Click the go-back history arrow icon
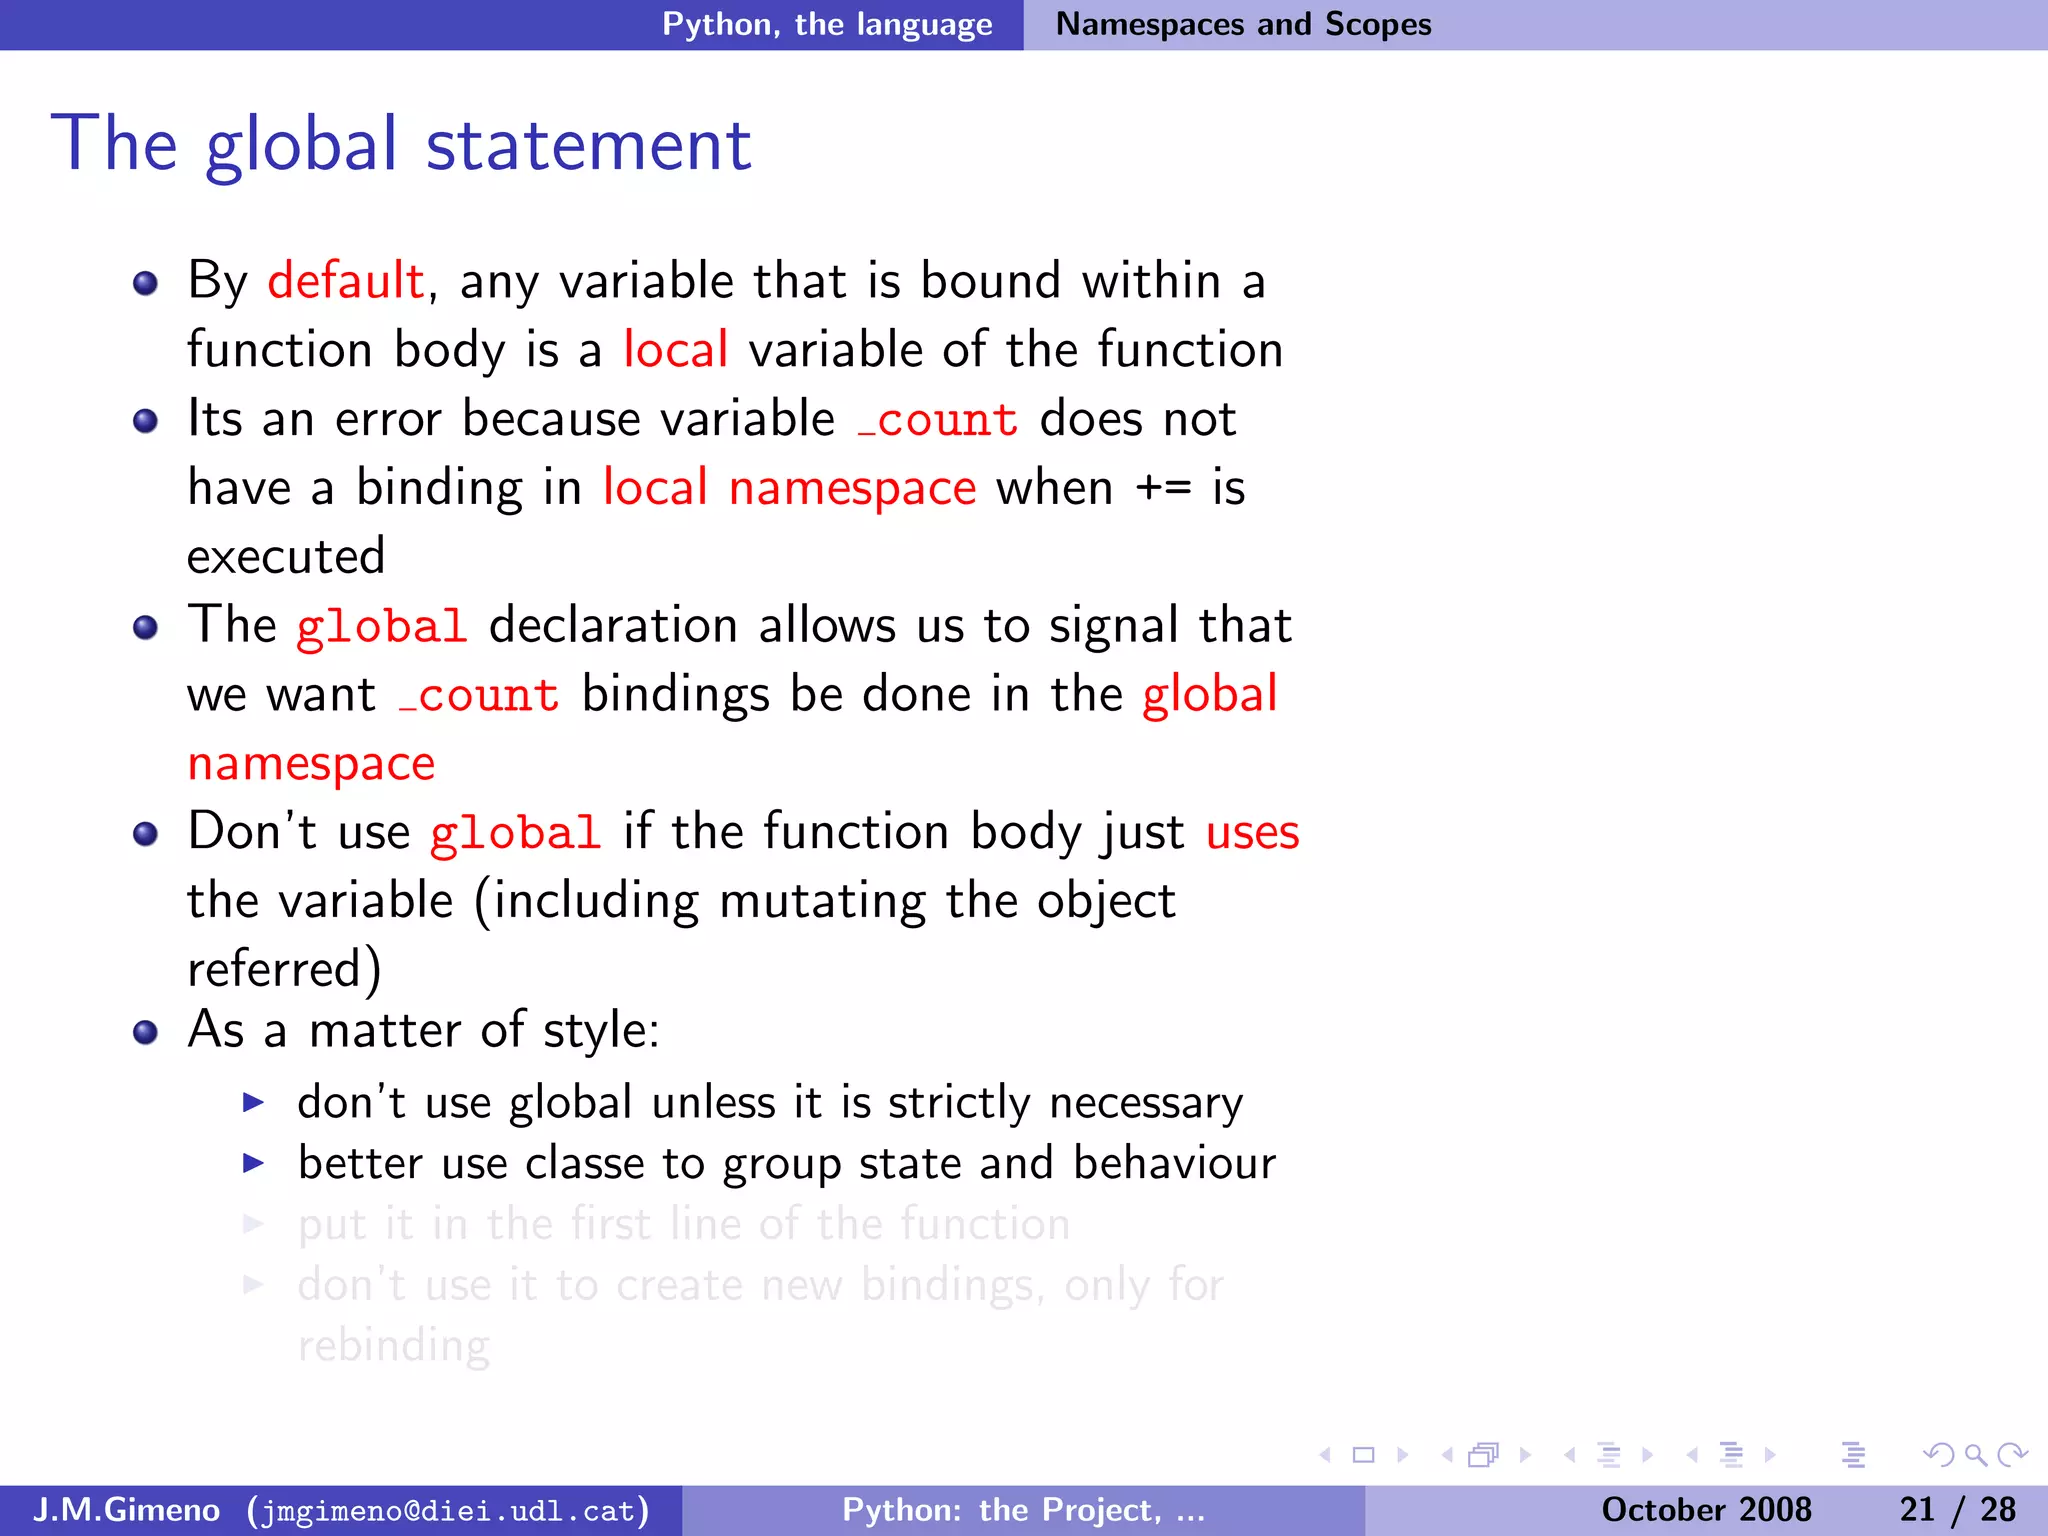This screenshot has height=1536, width=2048. coord(1938,1455)
